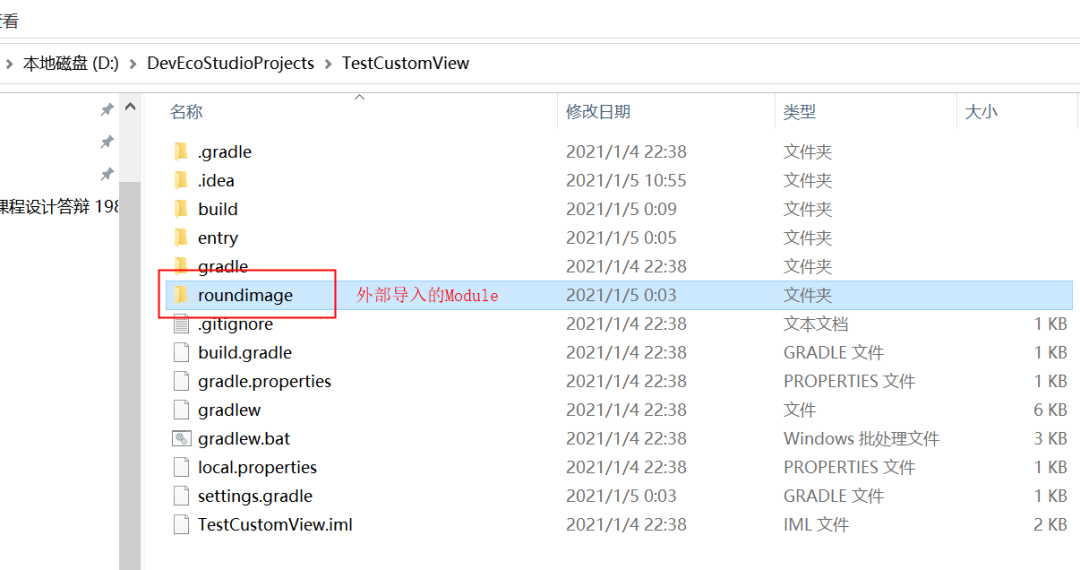Select the entry folder name
The width and height of the screenshot is (1080, 570).
click(x=218, y=238)
